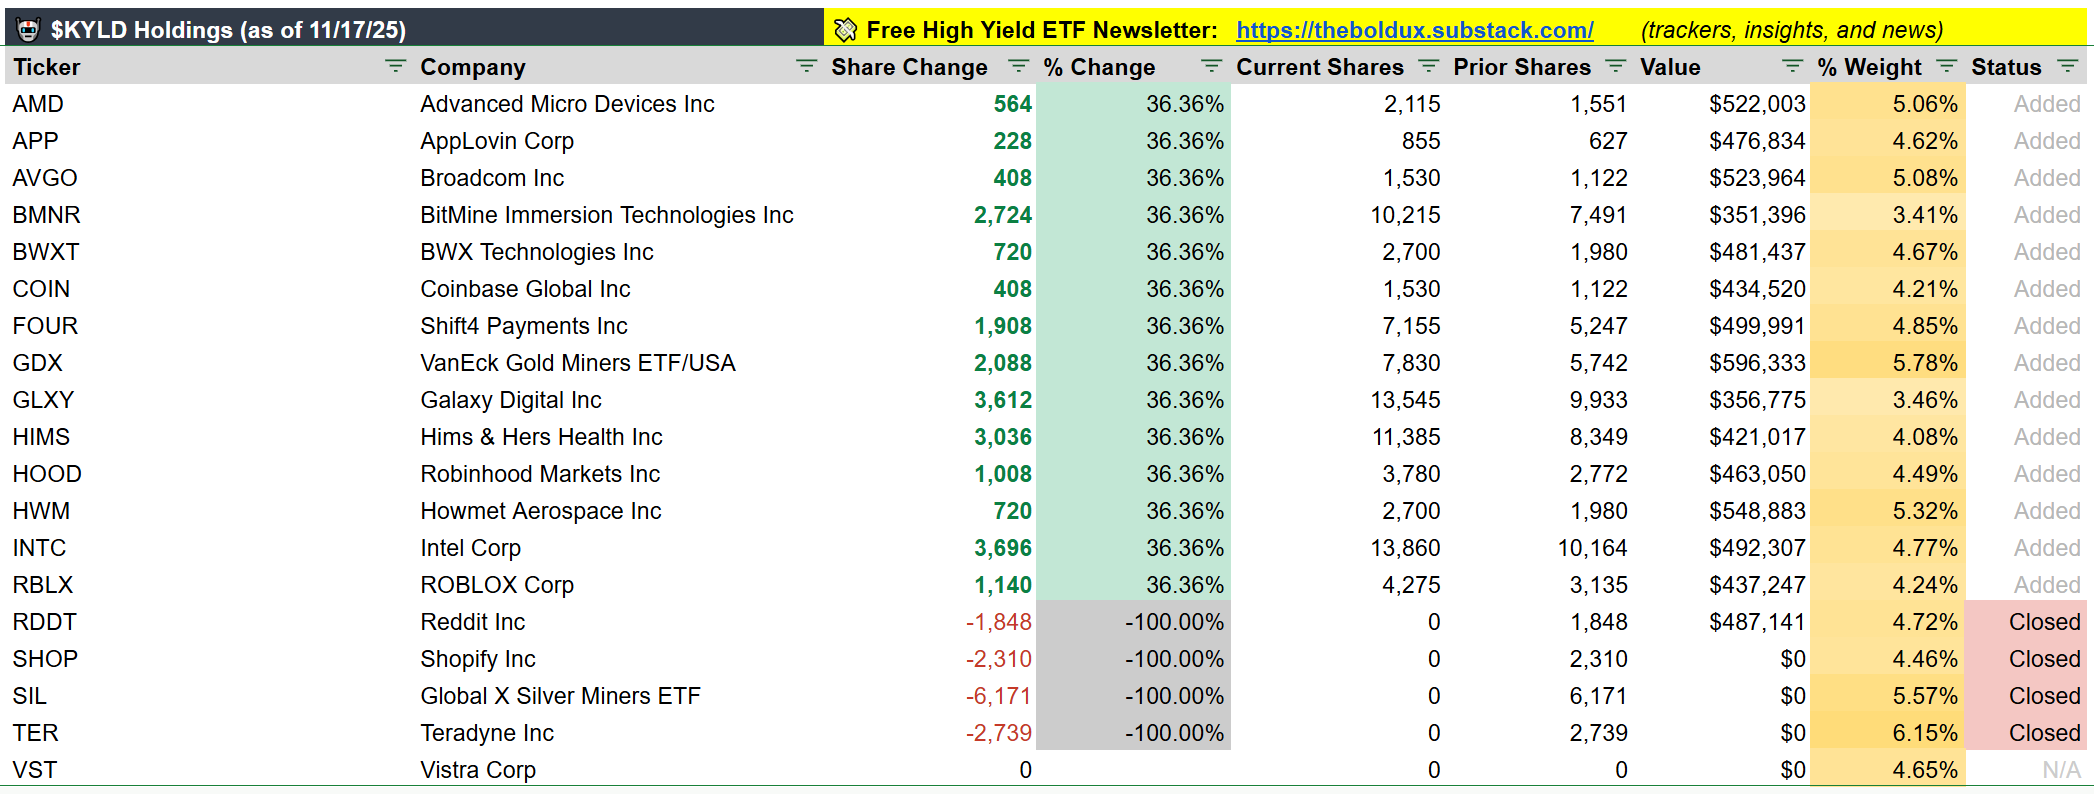Select Vistra Corp company cell

(x=618, y=770)
